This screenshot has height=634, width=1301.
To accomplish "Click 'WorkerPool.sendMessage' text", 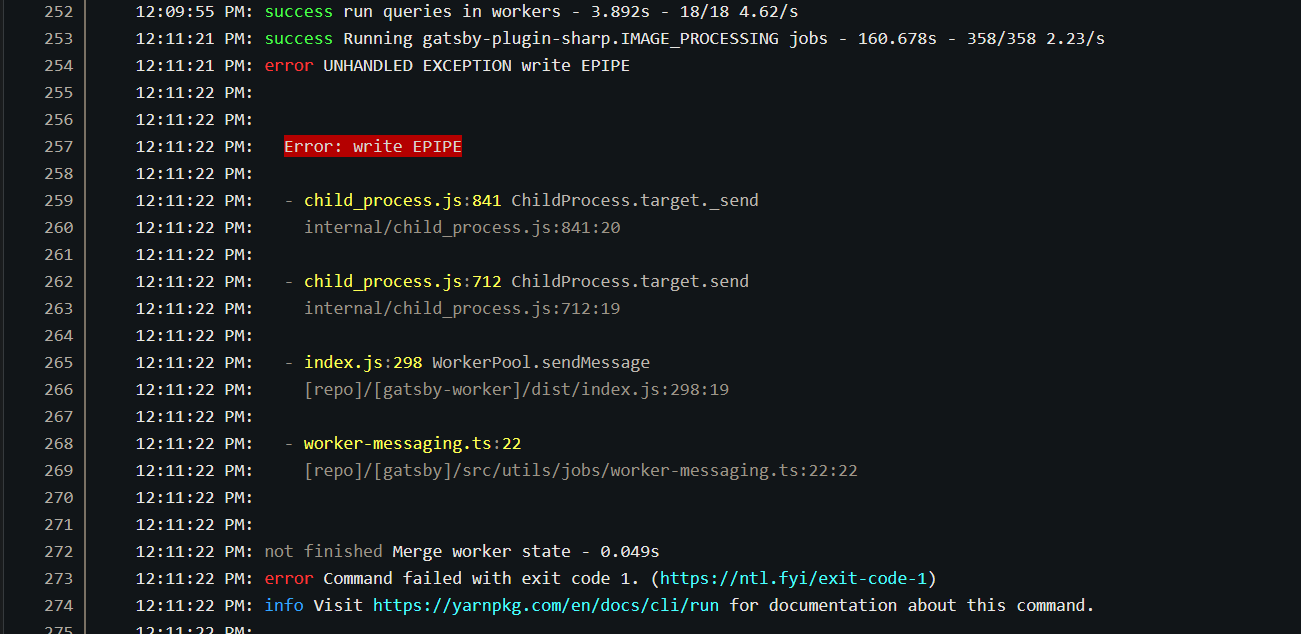I will click(x=541, y=363).
